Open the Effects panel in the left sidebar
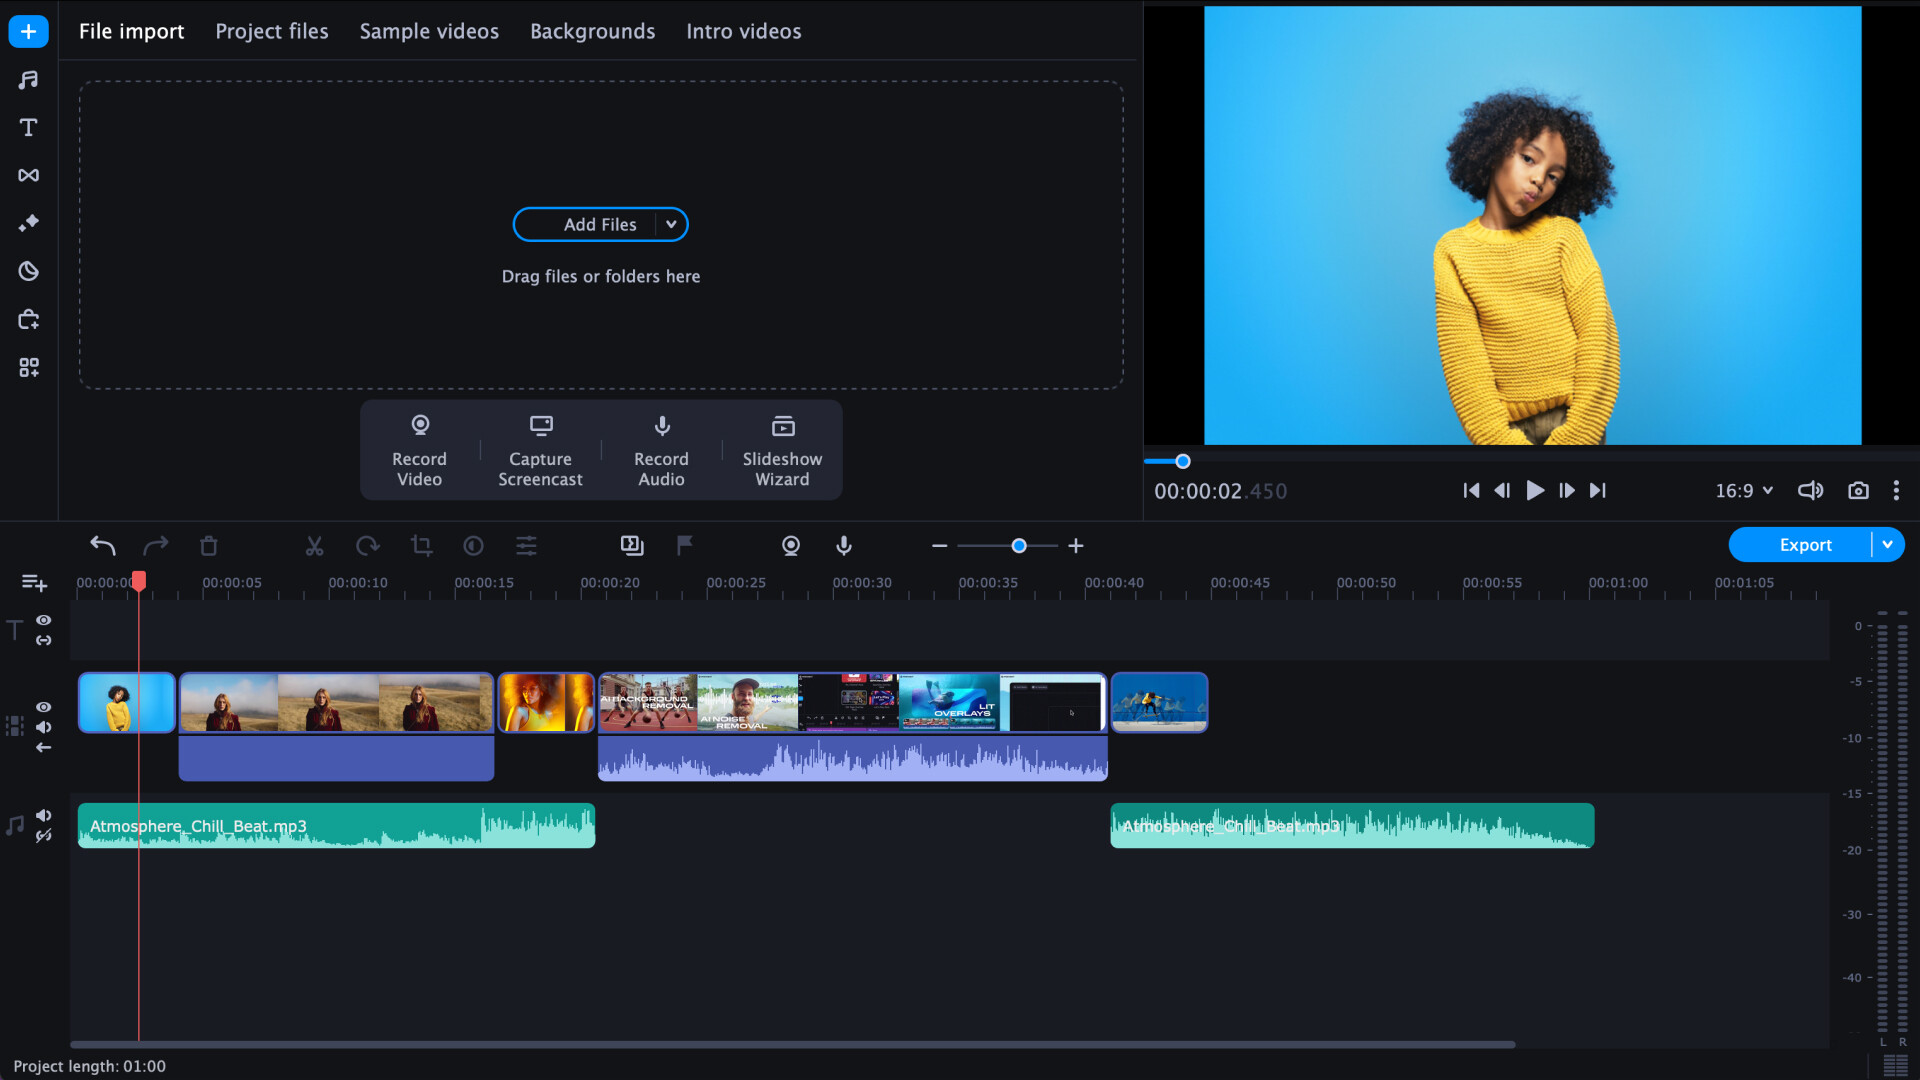The height and width of the screenshot is (1080, 1920). tap(28, 223)
